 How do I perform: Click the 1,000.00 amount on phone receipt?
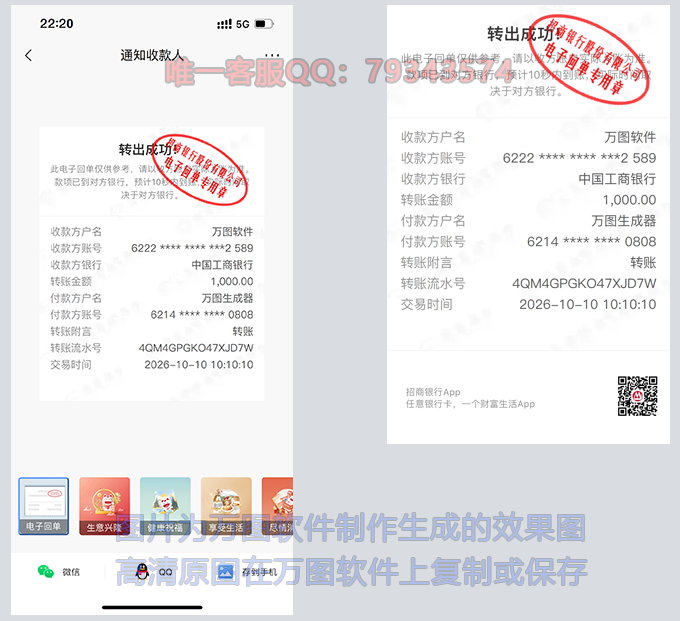(231, 282)
